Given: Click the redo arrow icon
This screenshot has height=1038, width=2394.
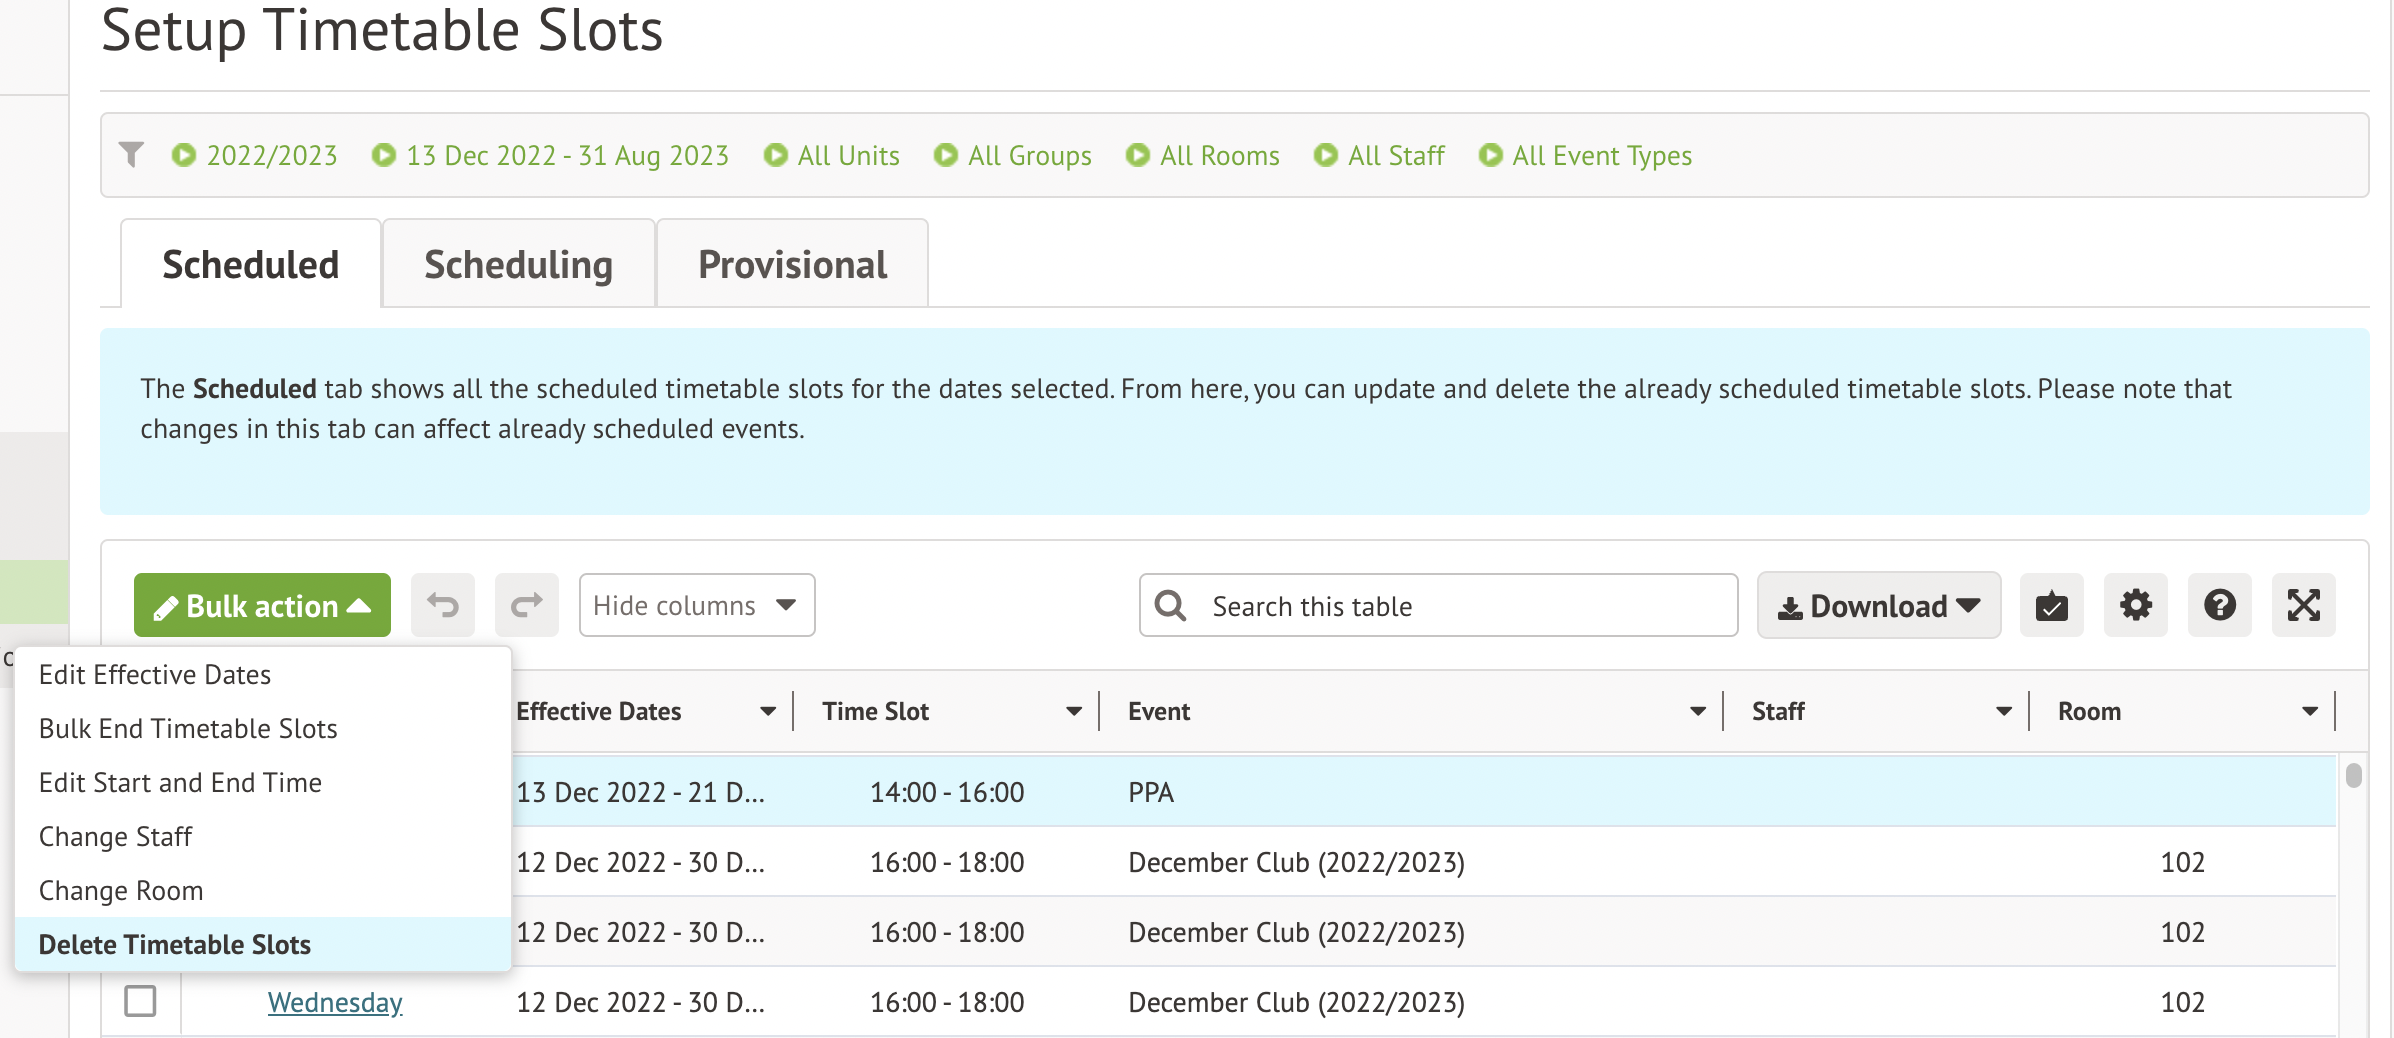Looking at the screenshot, I should pos(526,605).
